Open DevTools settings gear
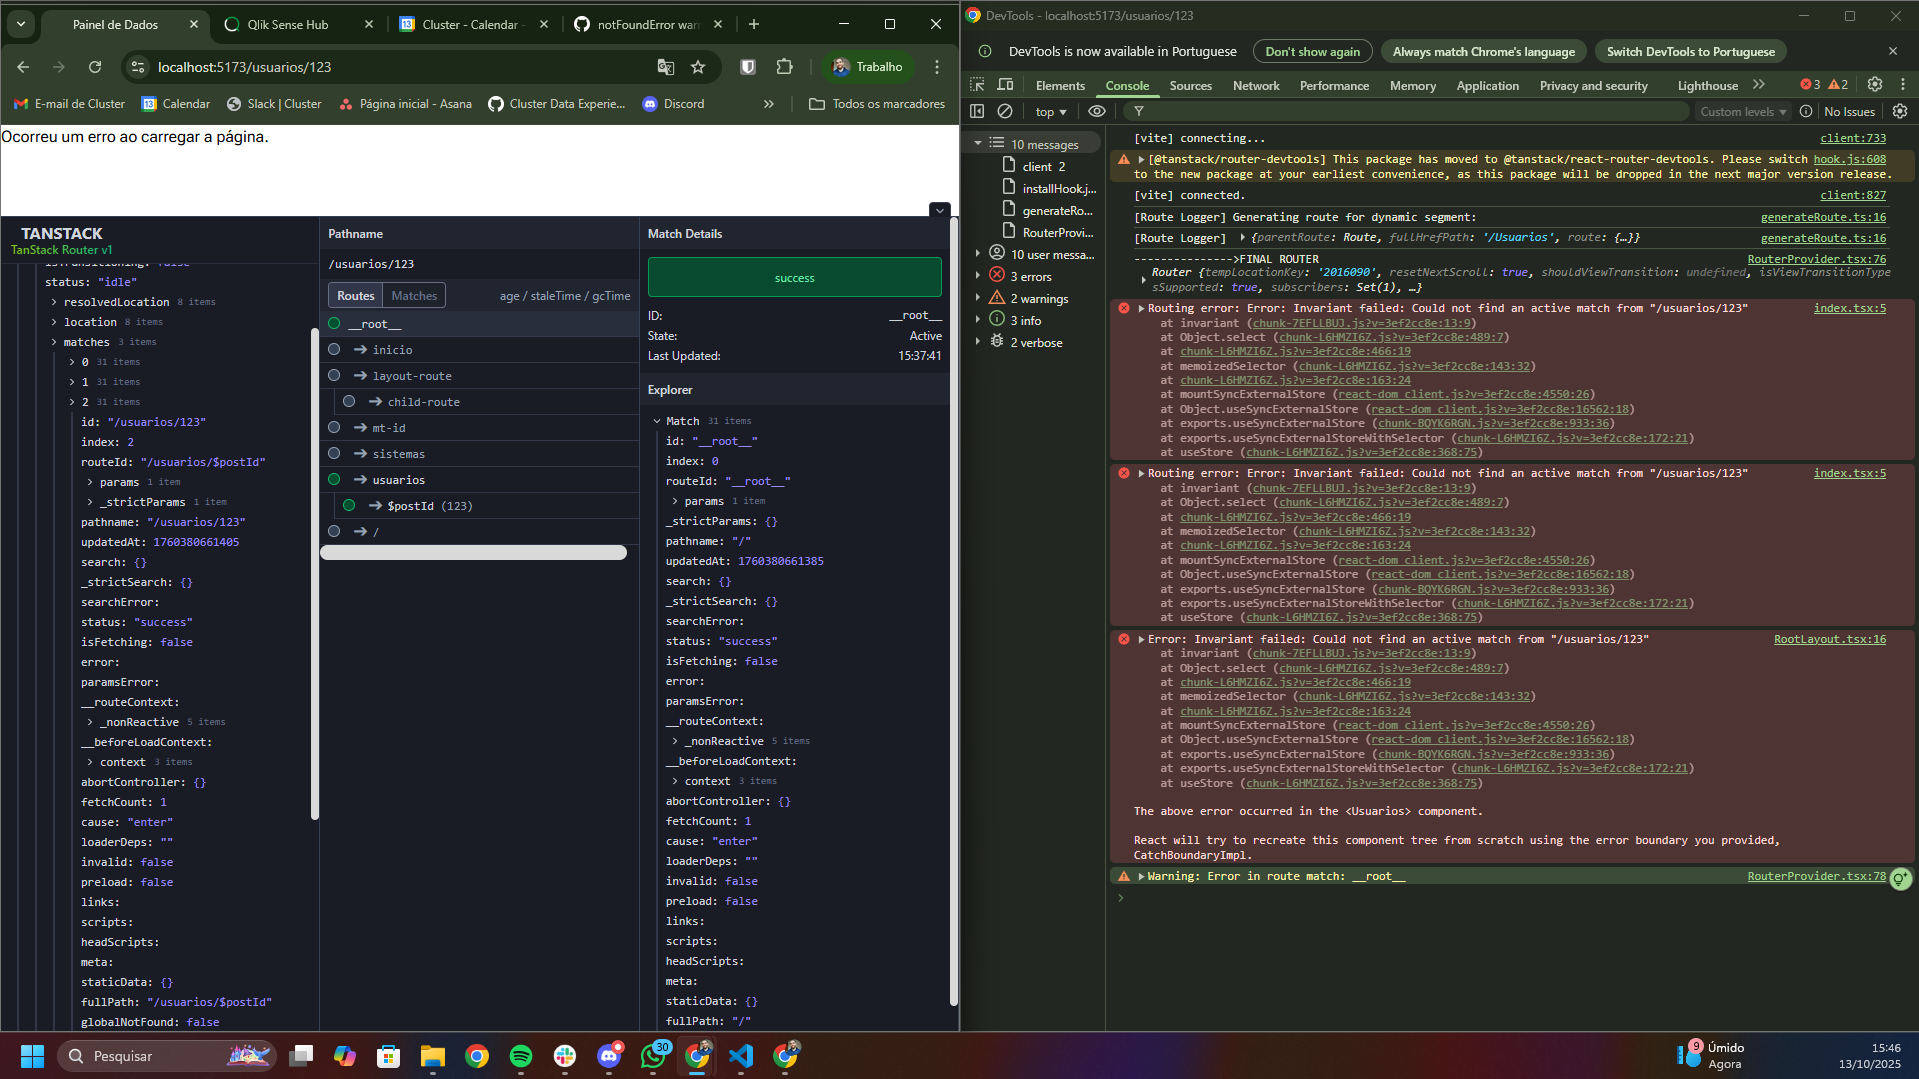The height and width of the screenshot is (1079, 1919). [x=1875, y=85]
